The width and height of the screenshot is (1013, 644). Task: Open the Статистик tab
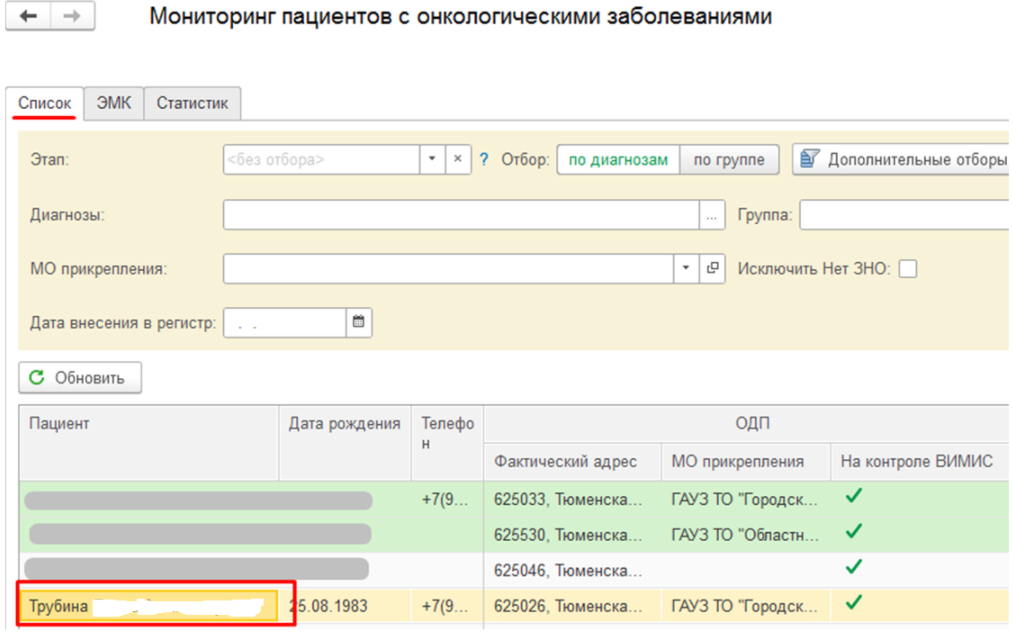pos(192,103)
